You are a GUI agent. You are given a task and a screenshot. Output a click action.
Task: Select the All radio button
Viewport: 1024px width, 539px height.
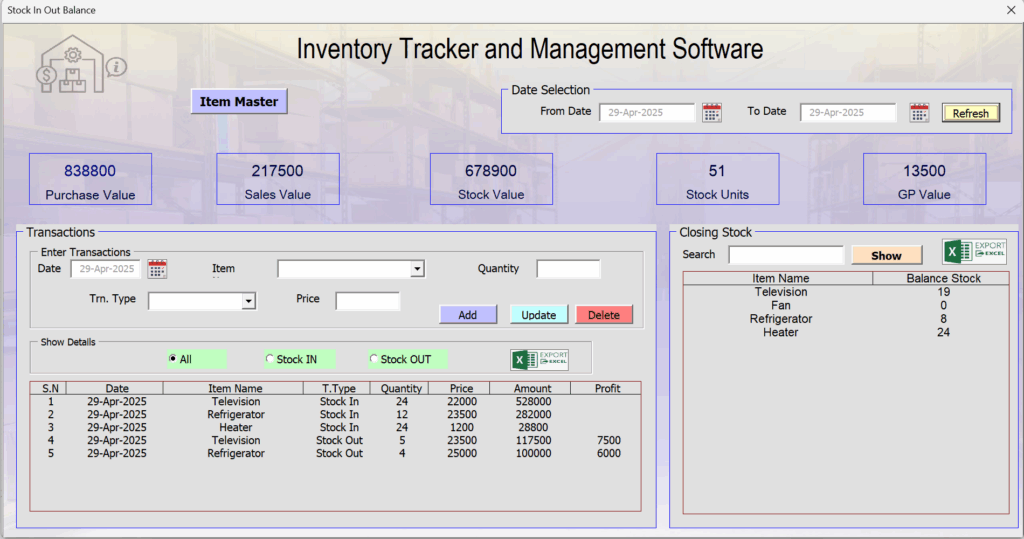174,359
